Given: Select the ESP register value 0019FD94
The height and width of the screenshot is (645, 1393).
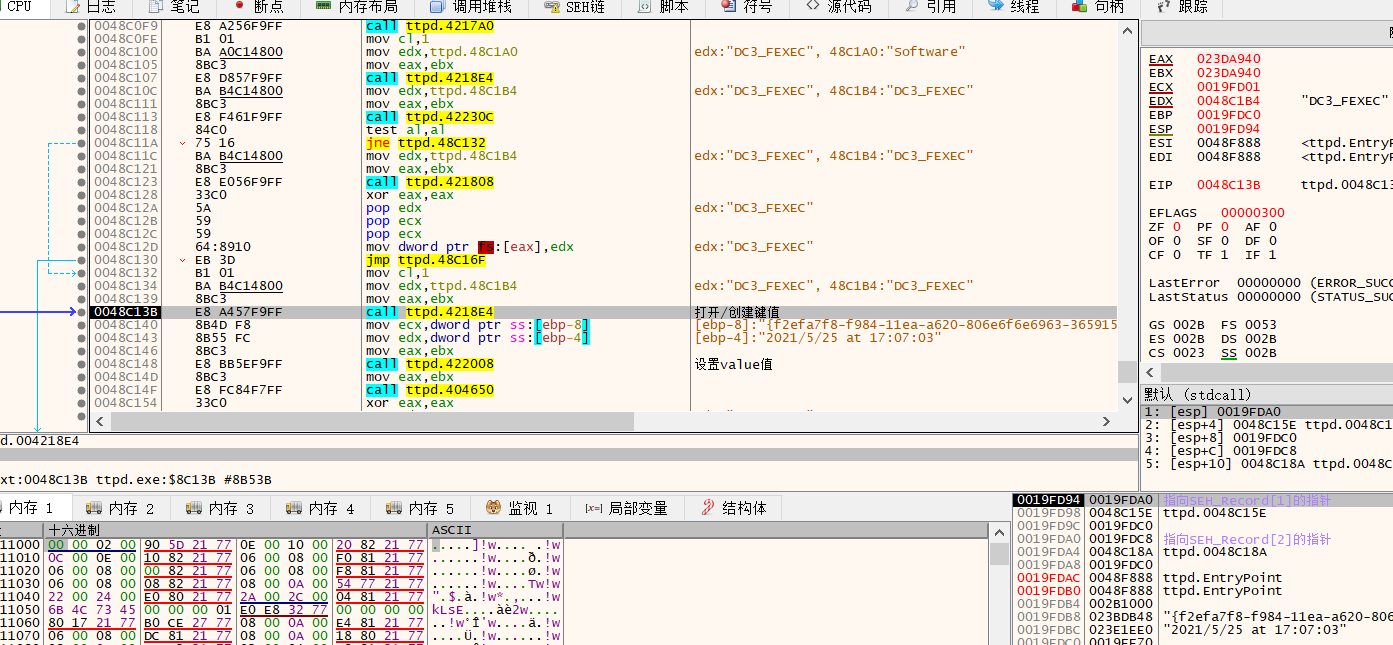Looking at the screenshot, I should click(1230, 129).
